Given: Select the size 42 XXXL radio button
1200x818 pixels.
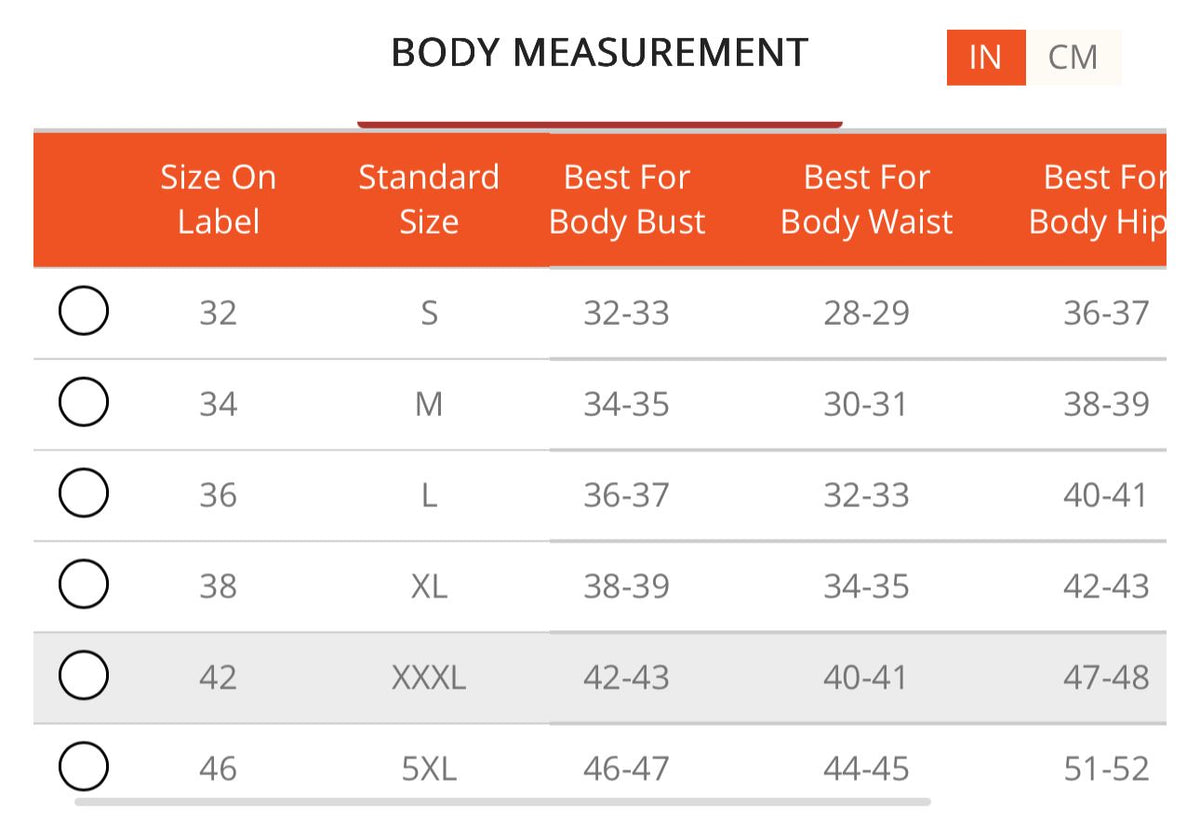Looking at the screenshot, I should click(x=84, y=676).
